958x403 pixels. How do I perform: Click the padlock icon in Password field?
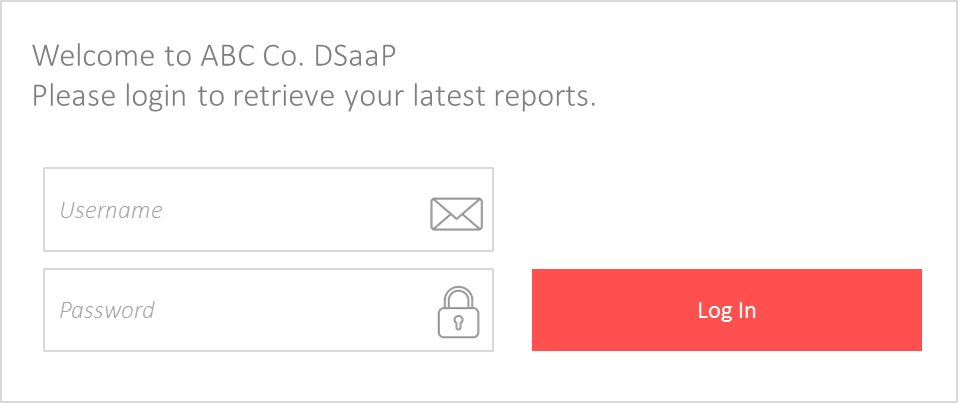coord(459,312)
